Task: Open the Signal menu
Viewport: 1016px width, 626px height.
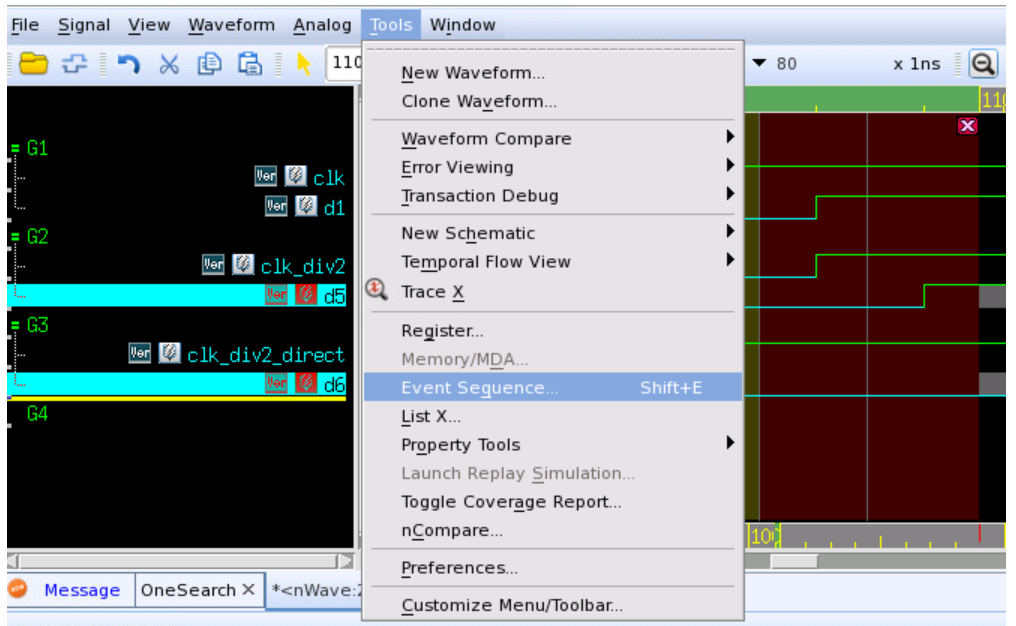Action: (84, 25)
